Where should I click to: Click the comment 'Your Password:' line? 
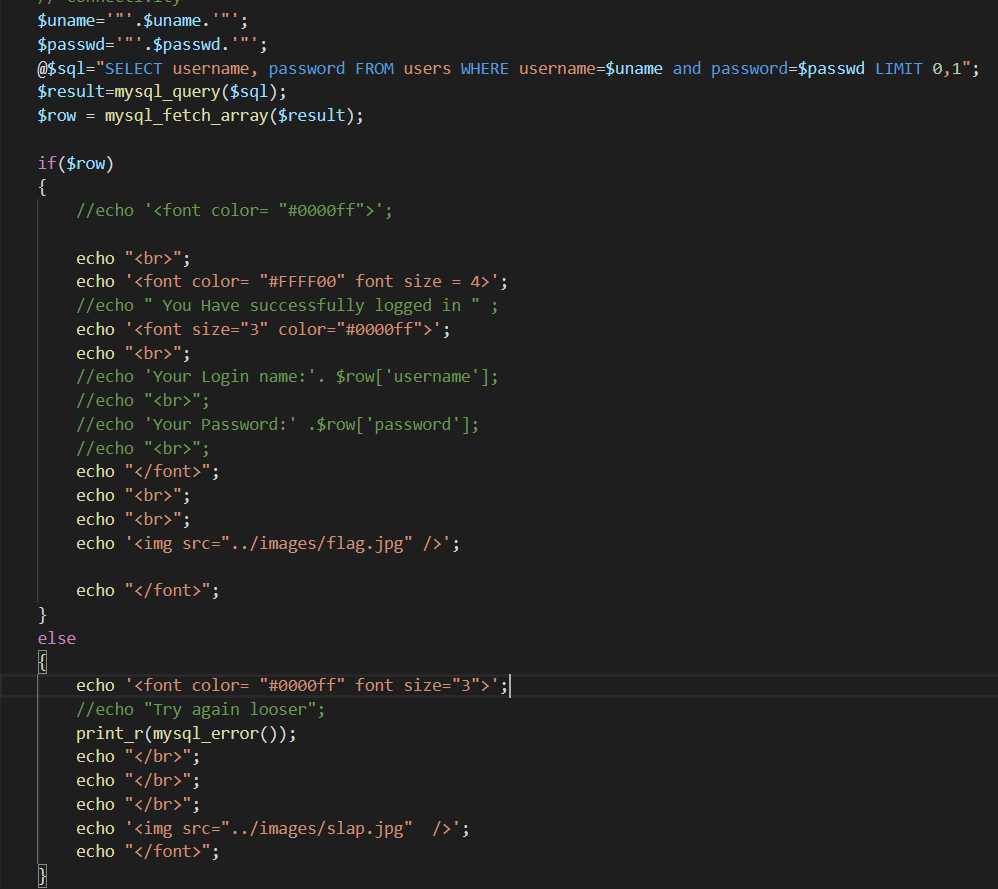pos(277,424)
